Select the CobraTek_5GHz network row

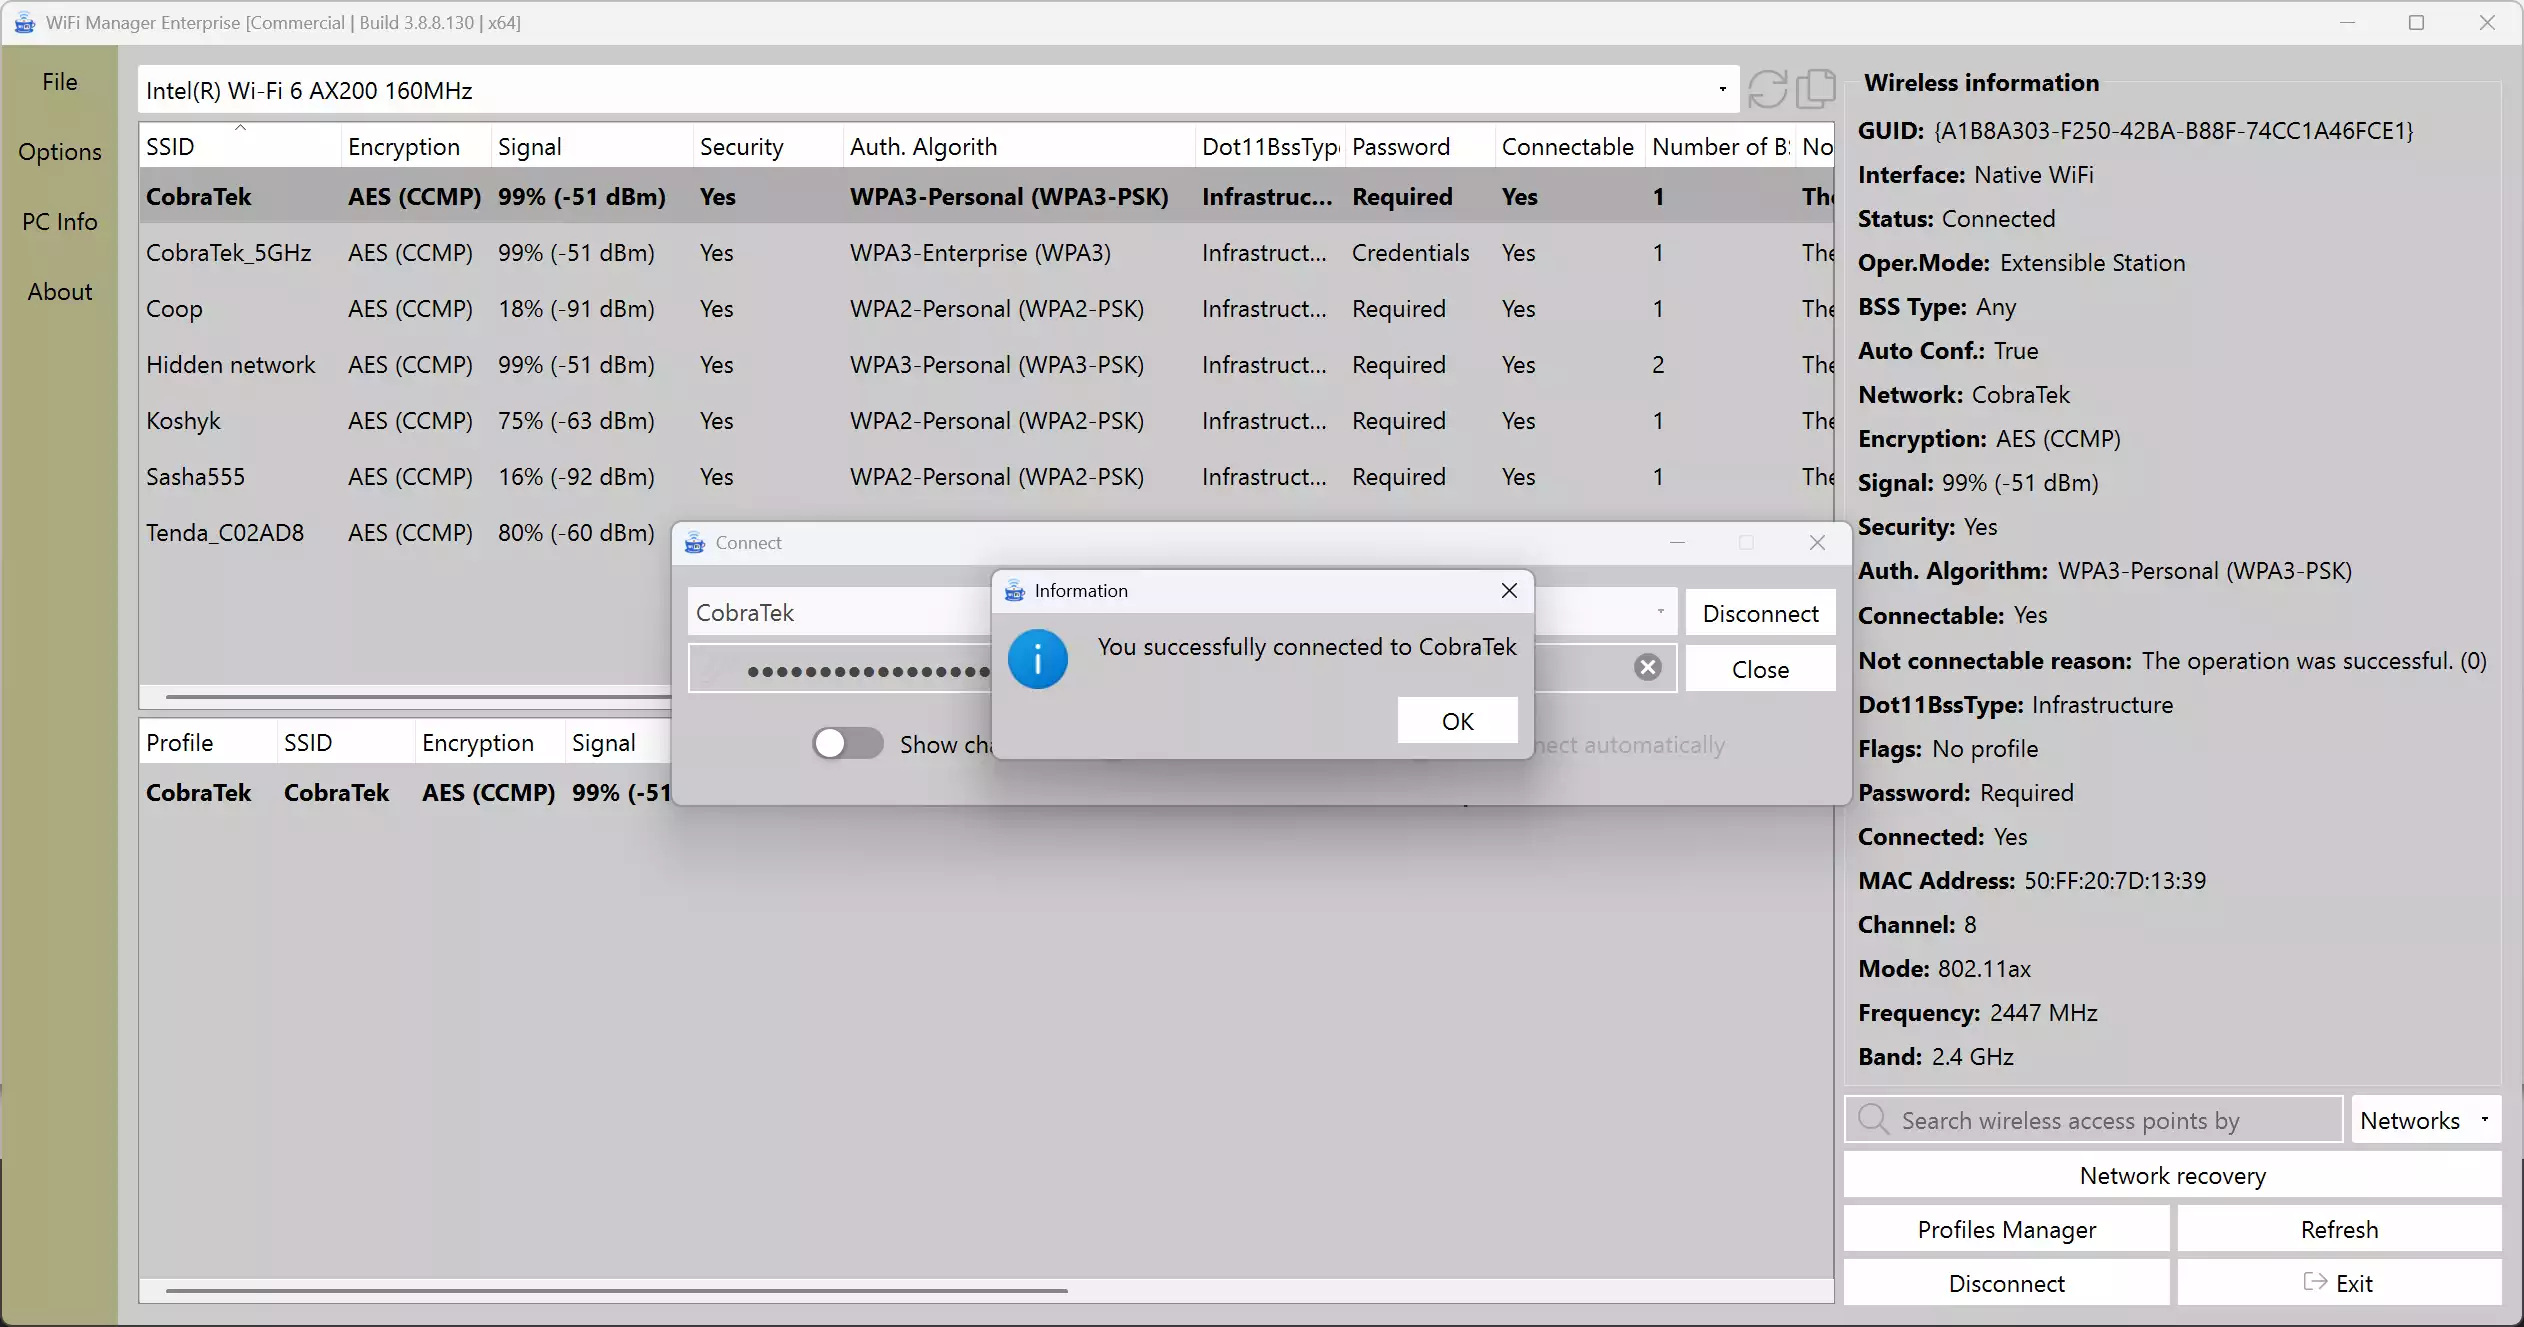pyautogui.click(x=986, y=252)
